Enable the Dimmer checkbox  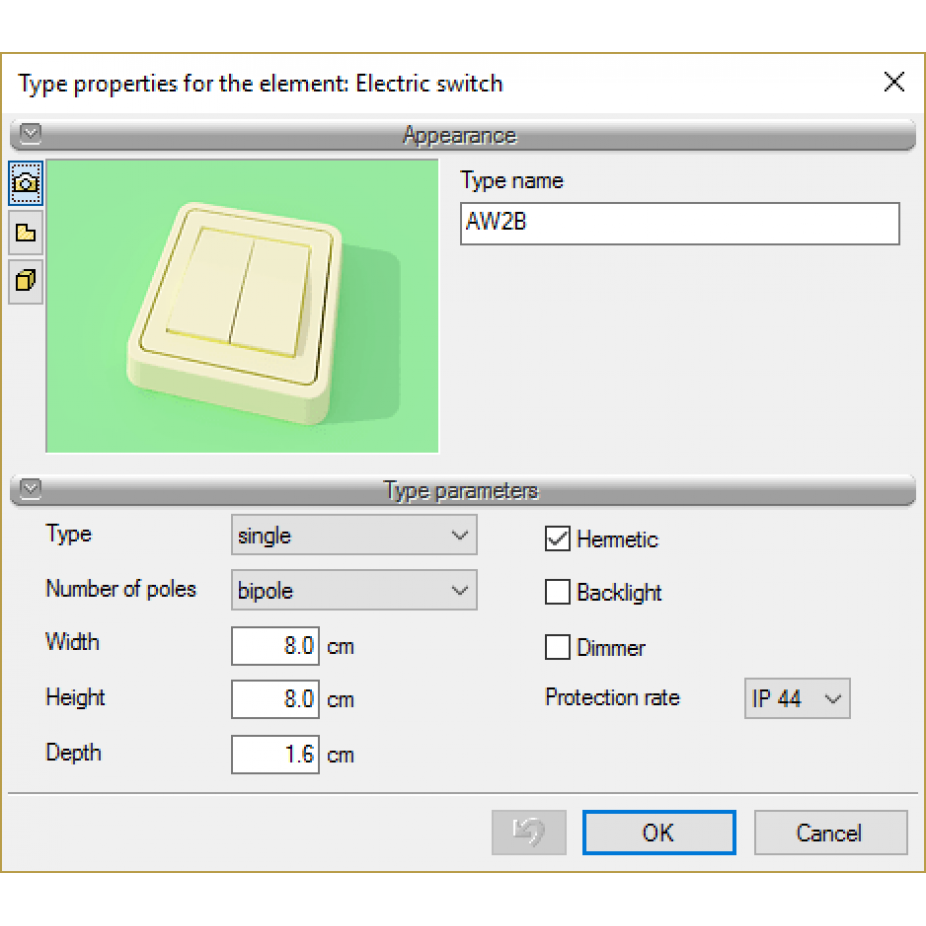point(557,647)
